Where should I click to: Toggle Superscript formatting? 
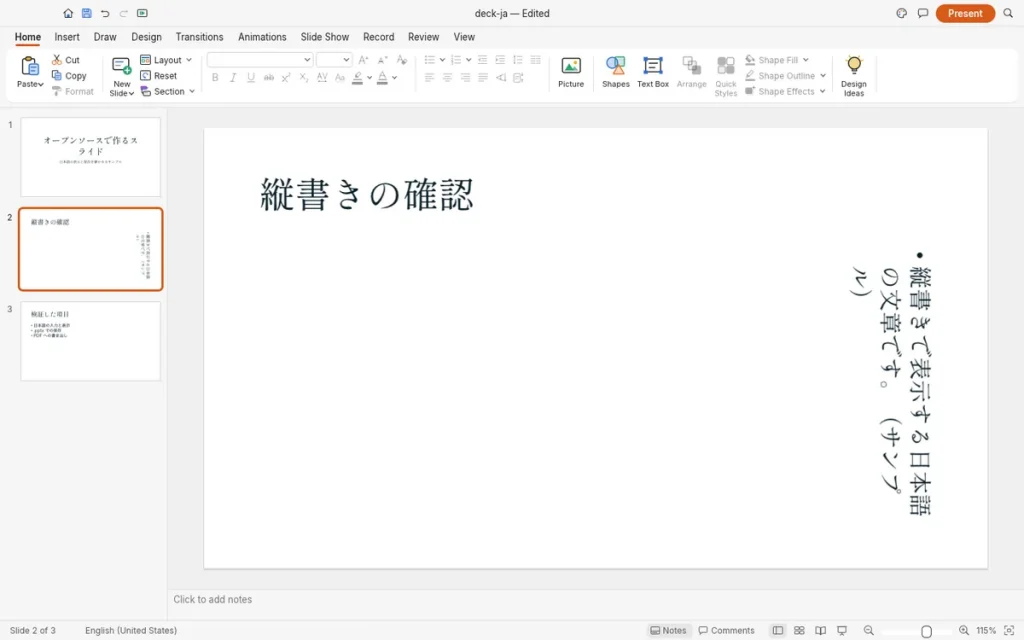(286, 77)
